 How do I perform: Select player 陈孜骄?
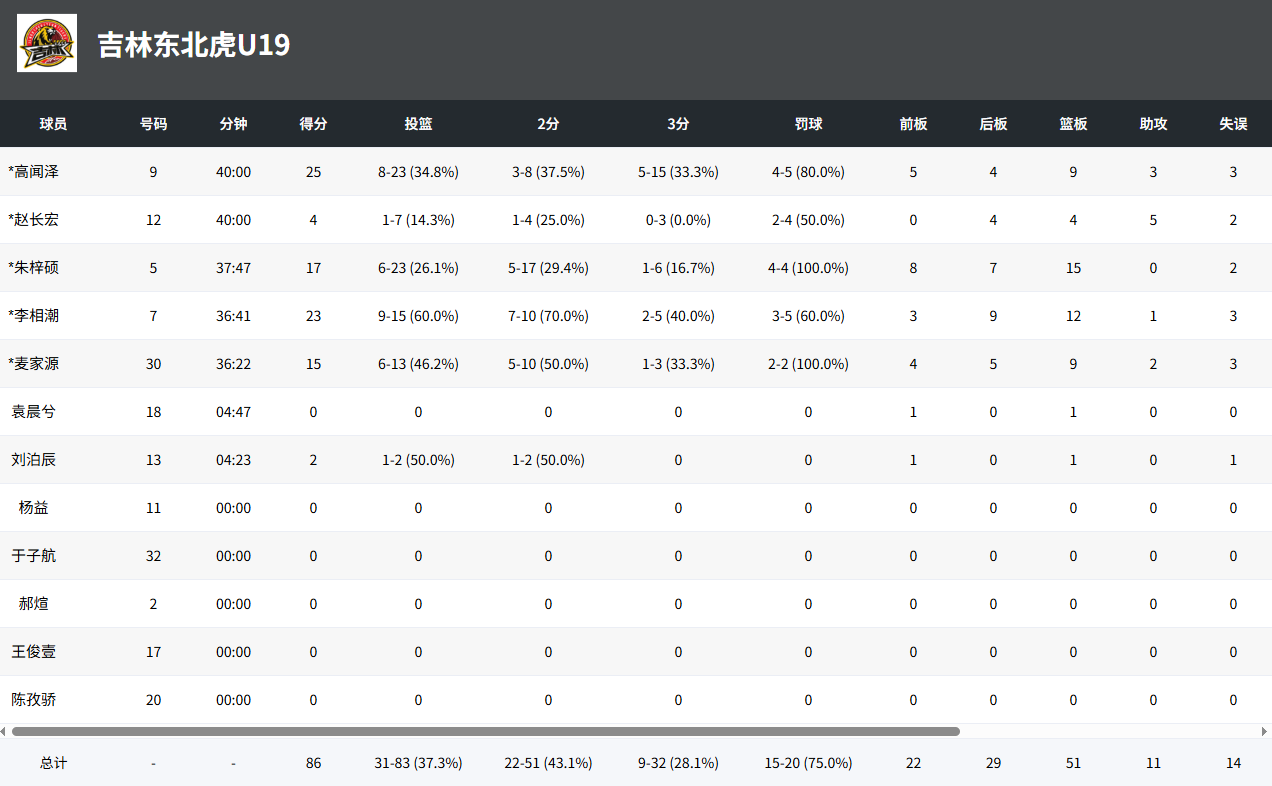coord(34,700)
